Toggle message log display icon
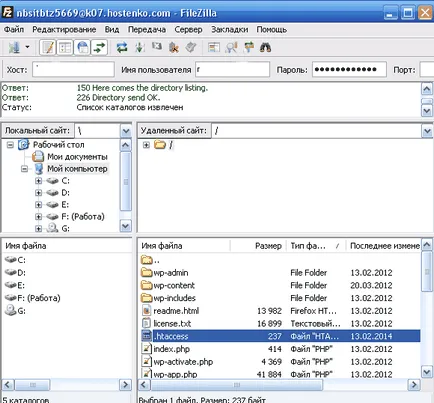Image resolution: width=434 pixels, height=403 pixels. (x=48, y=48)
